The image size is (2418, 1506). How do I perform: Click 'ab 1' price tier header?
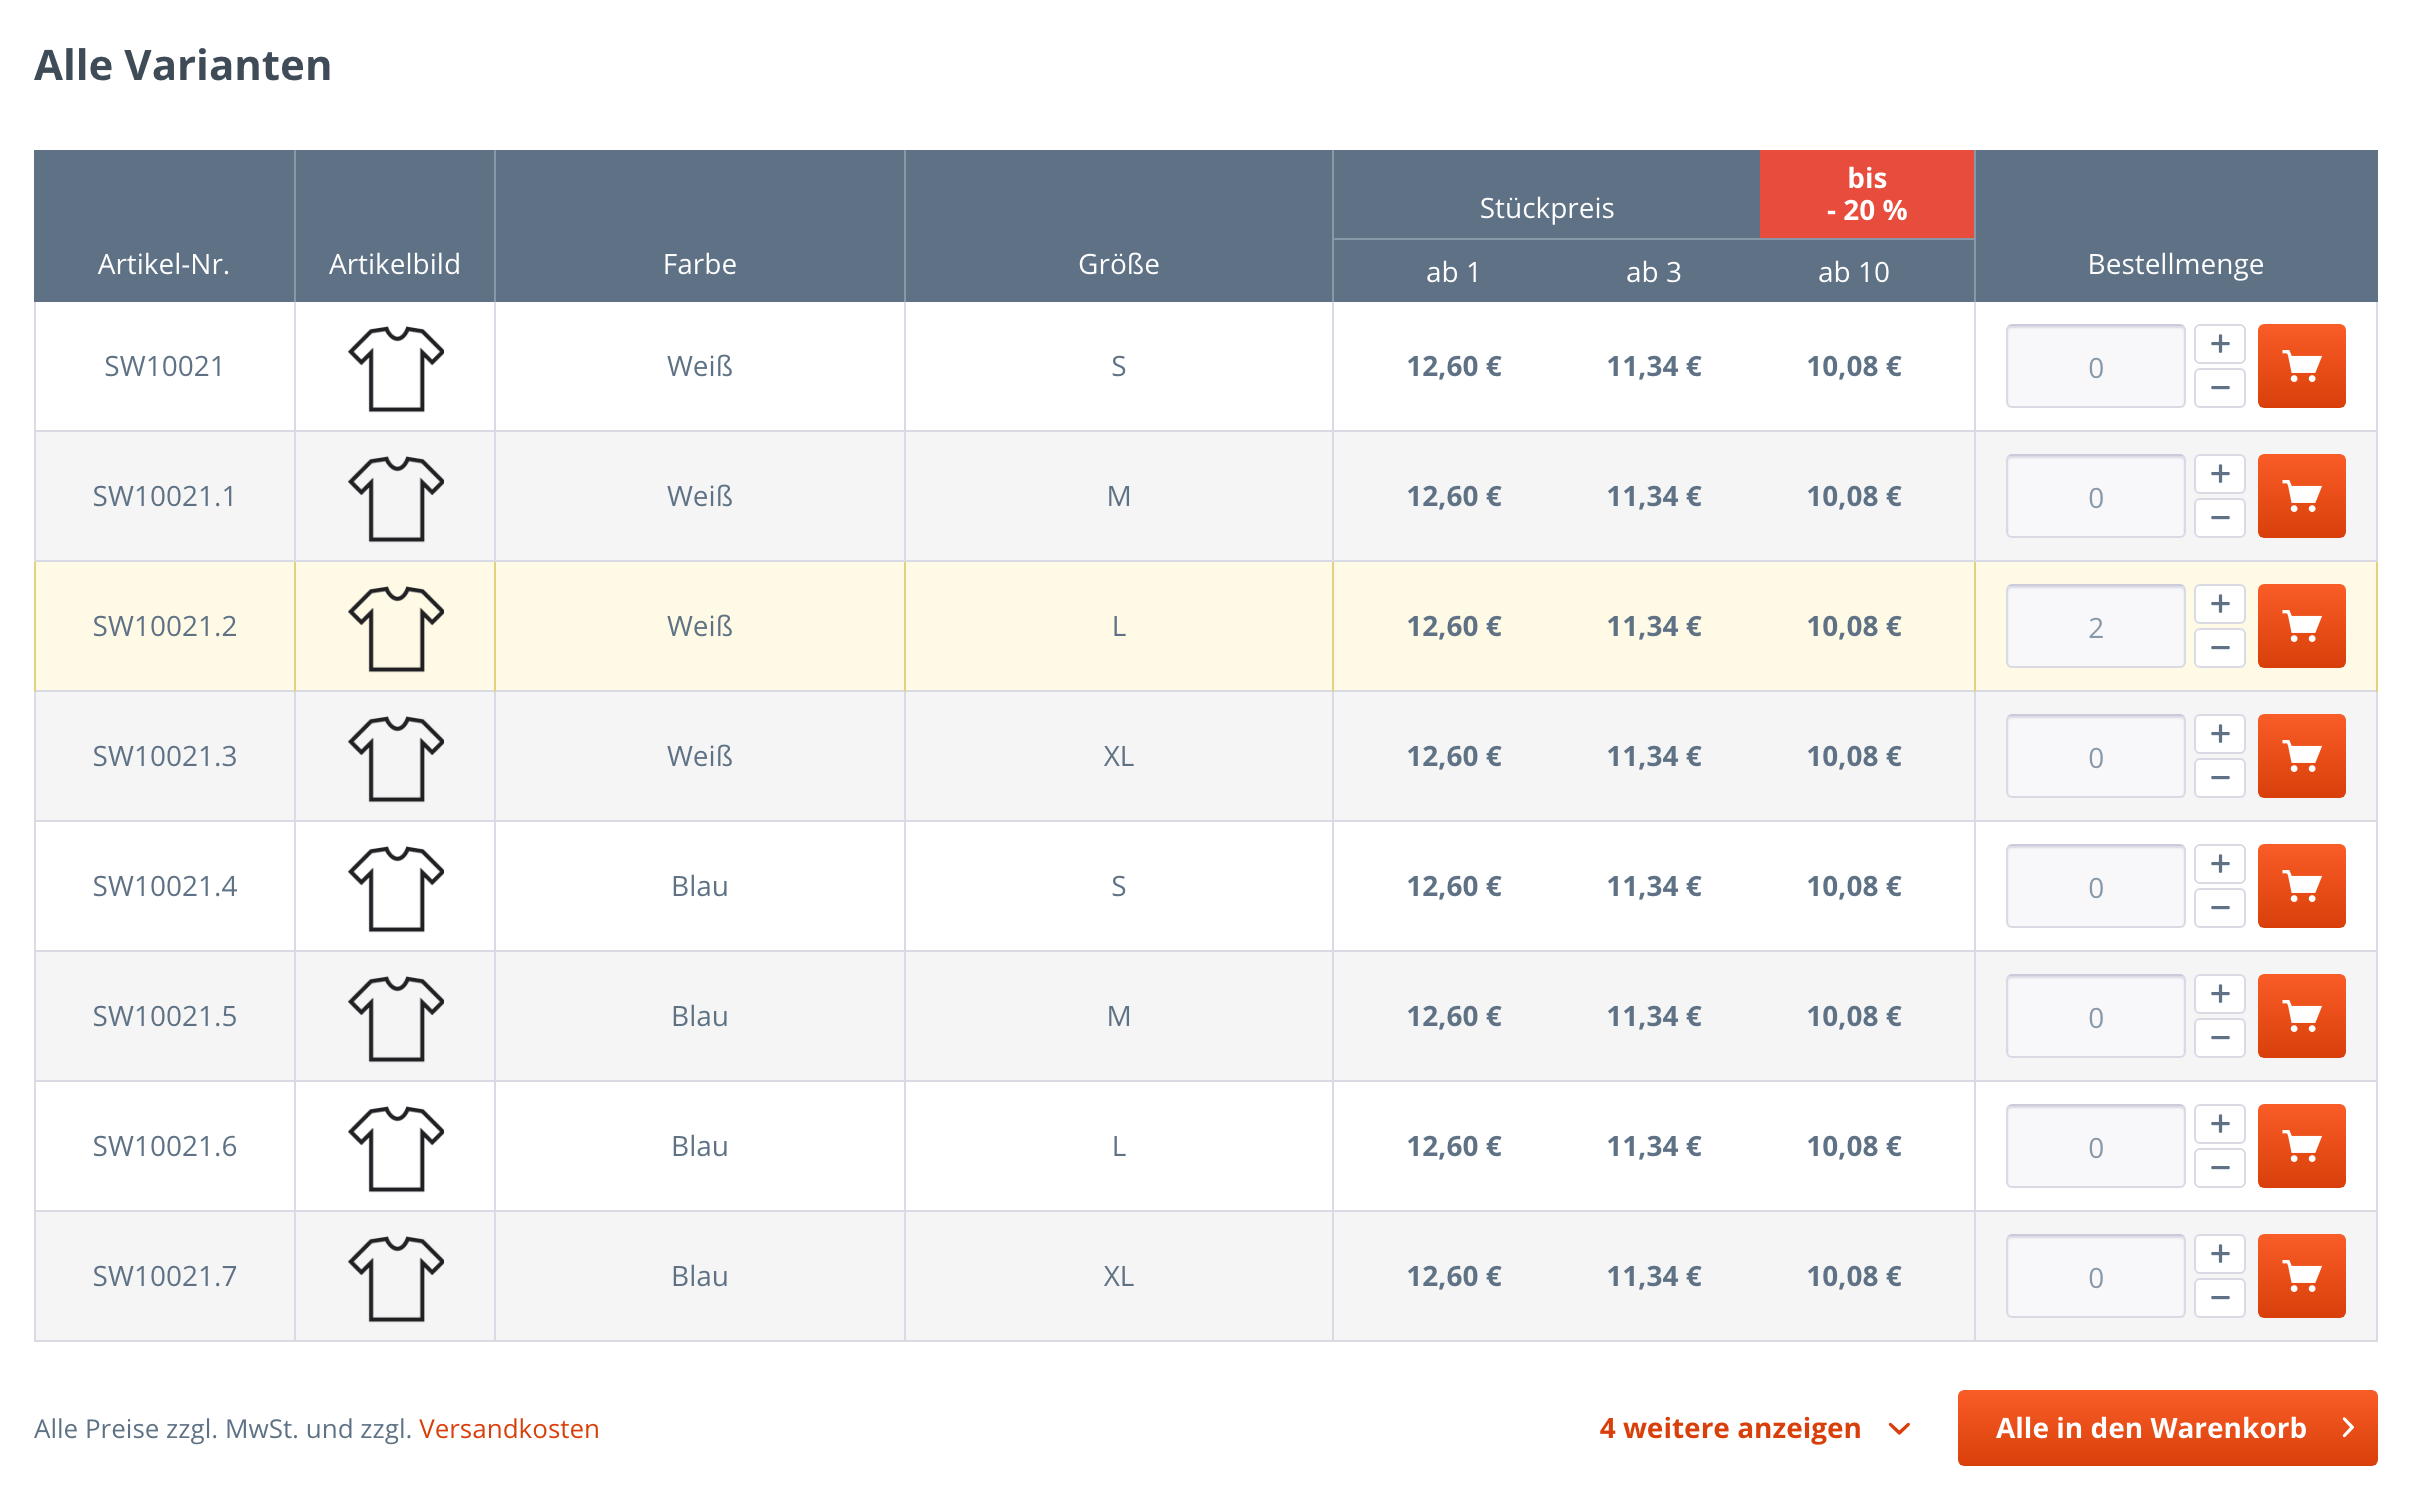point(1452,272)
